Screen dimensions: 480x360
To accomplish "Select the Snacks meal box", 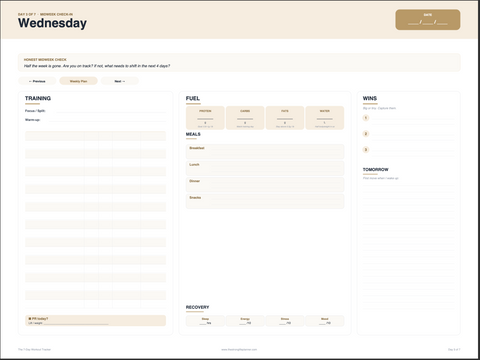I will 265,201.
